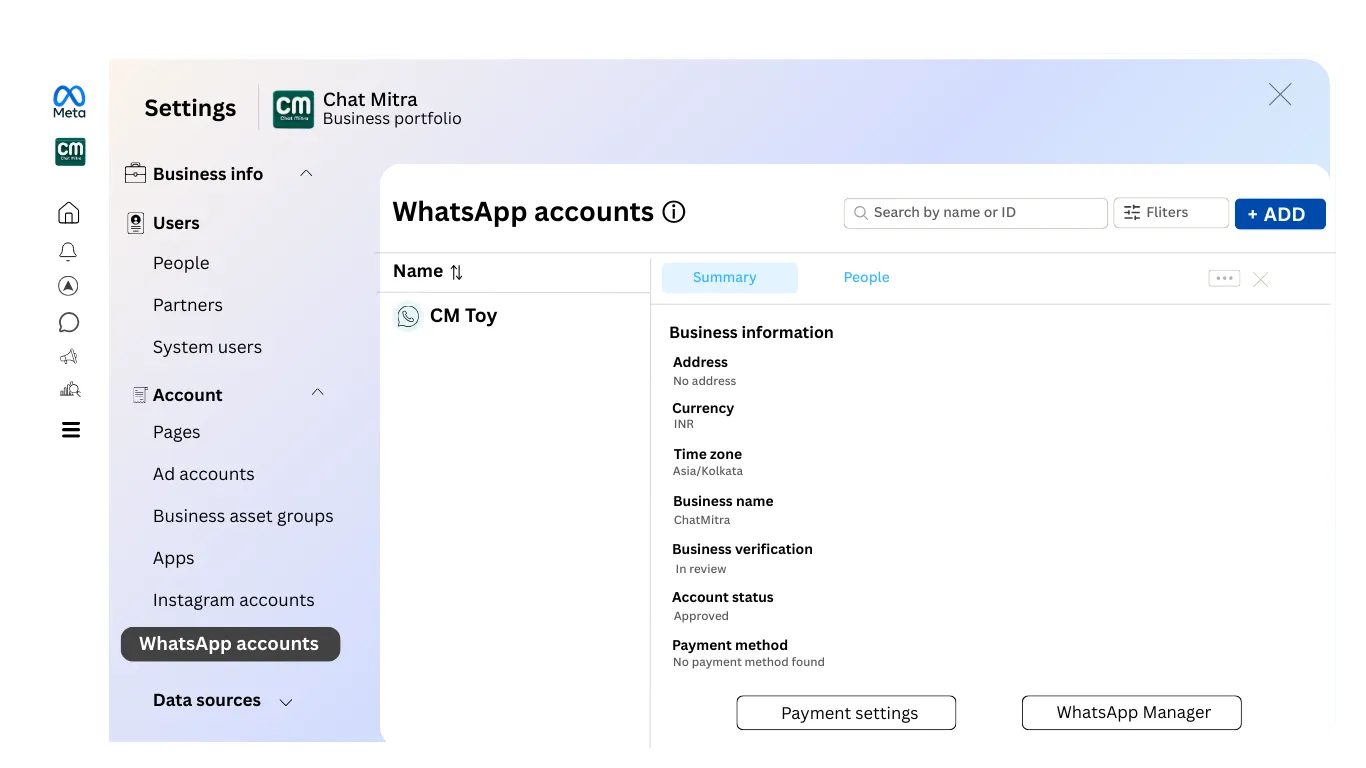Click the search by name or ID field

point(975,212)
